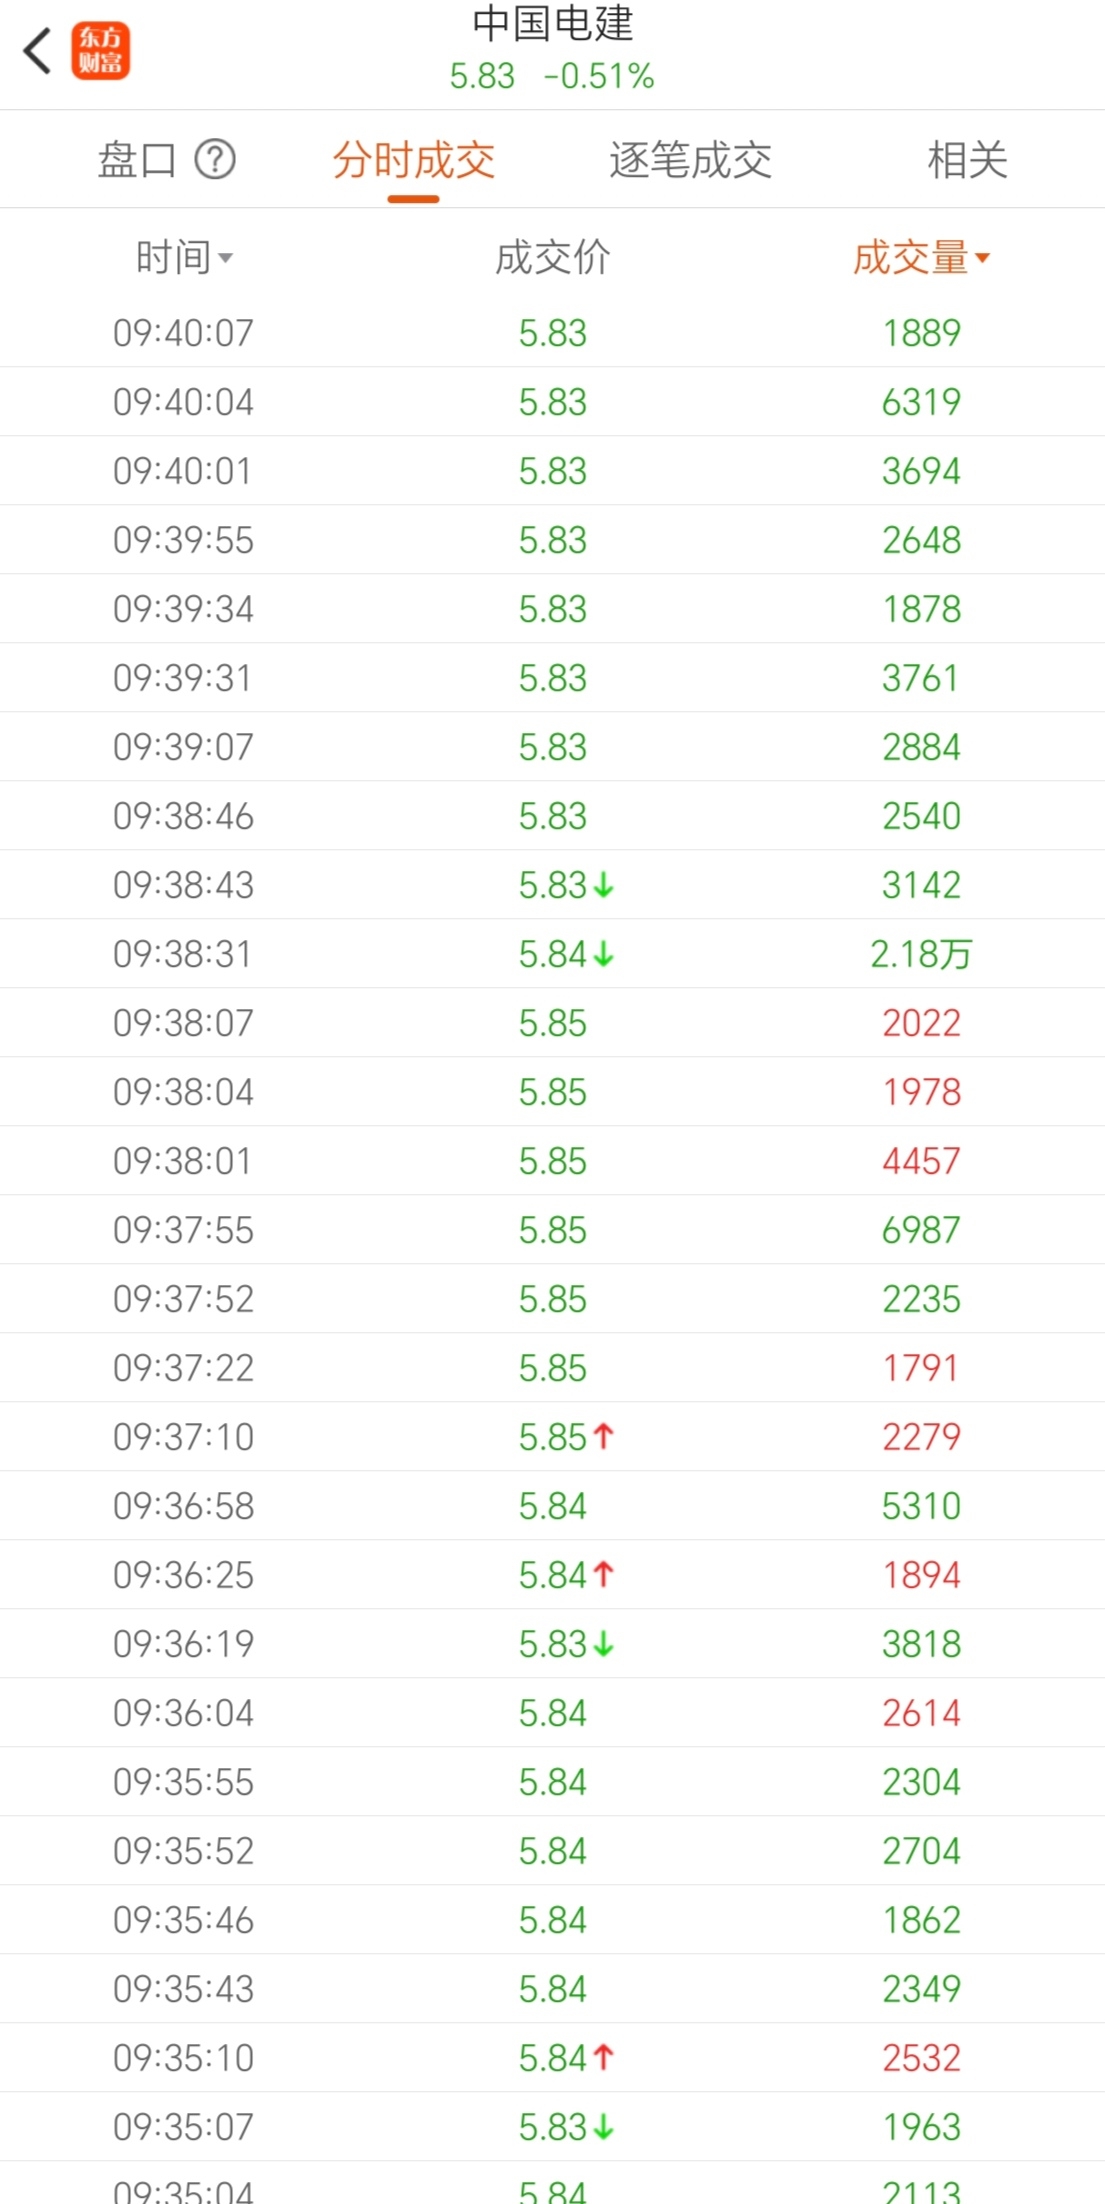Switch to the 盘口 tab
Screen dimensions: 1105x2204
137,160
